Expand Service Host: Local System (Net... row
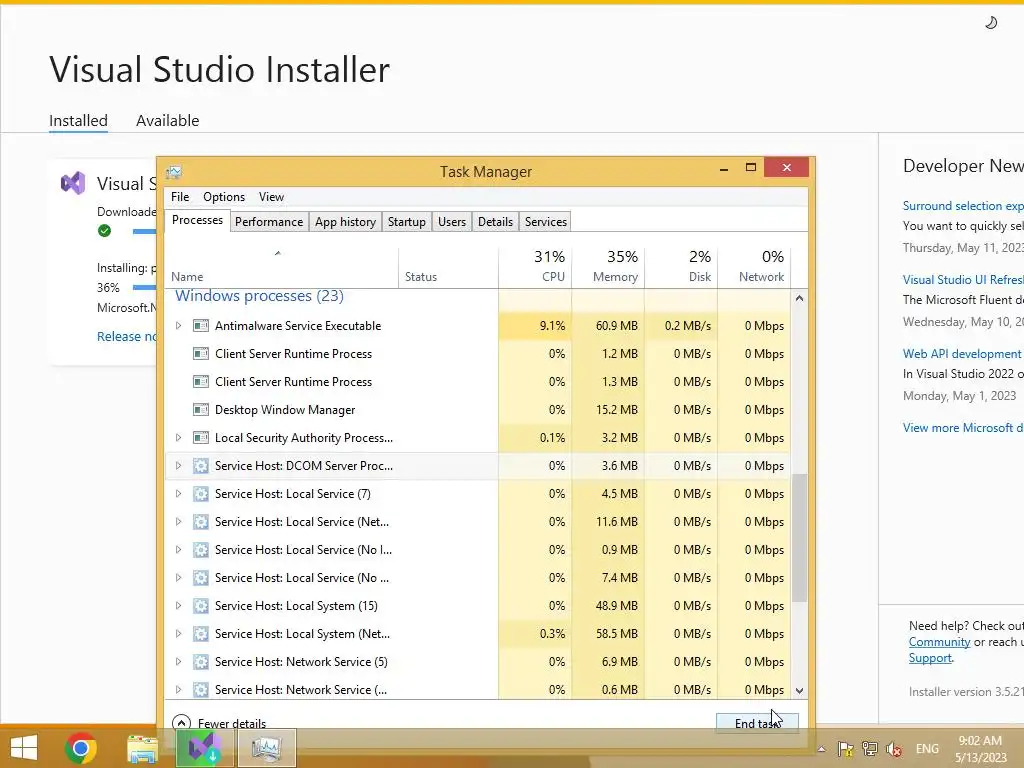This screenshot has height=768, width=1024. [x=178, y=633]
